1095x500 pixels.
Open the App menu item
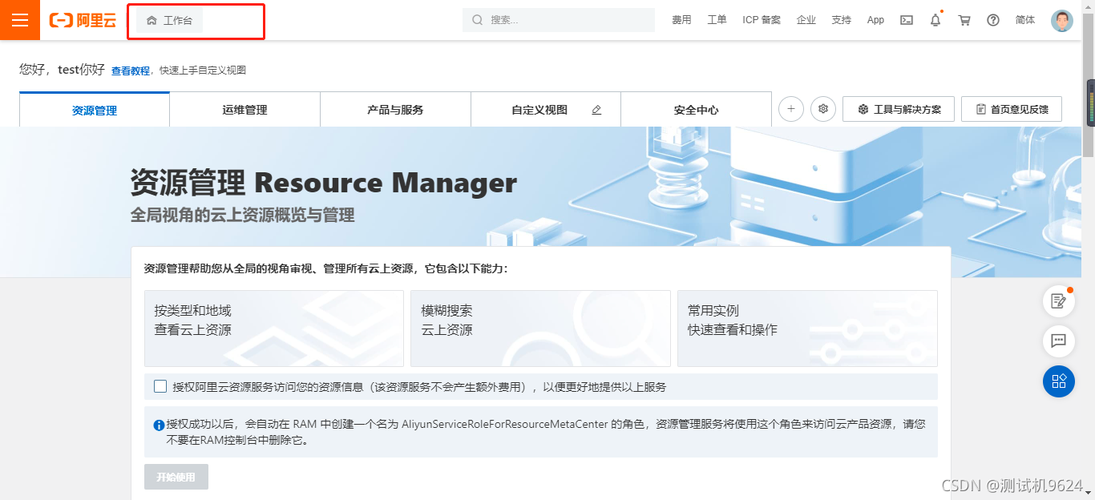coord(875,20)
